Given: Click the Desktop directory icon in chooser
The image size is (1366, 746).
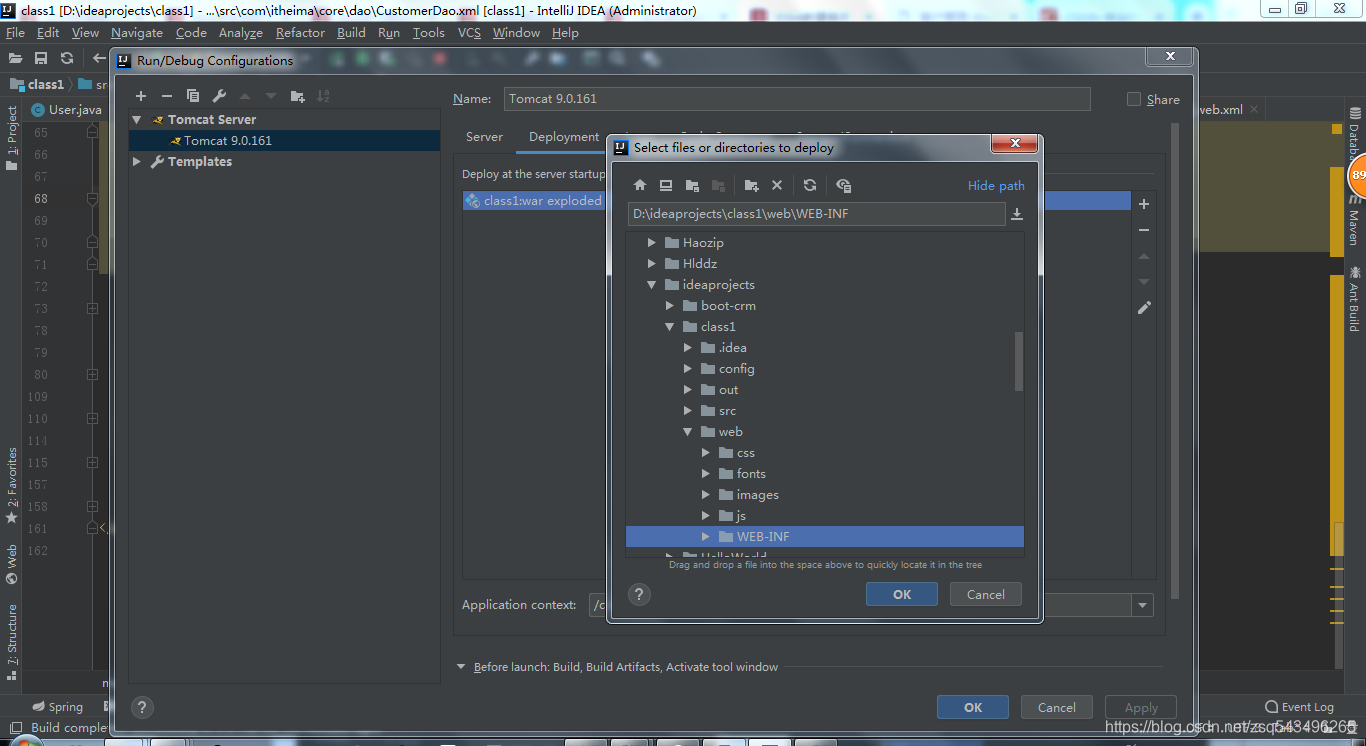Looking at the screenshot, I should pyautogui.click(x=666, y=185).
